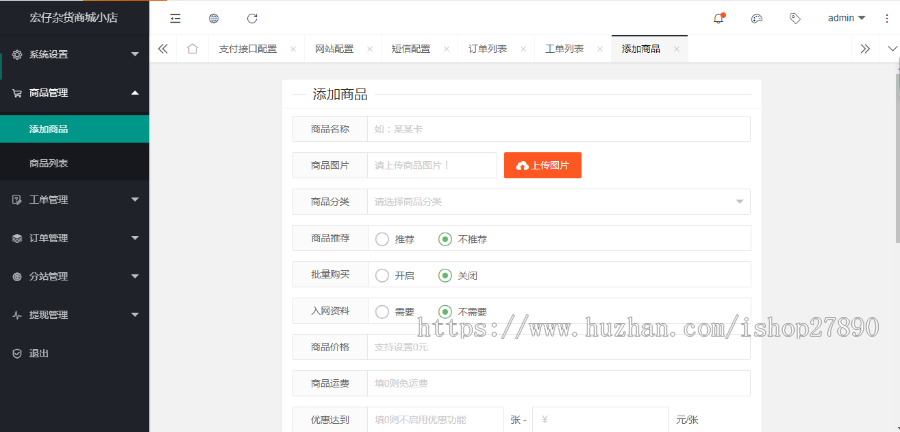The height and width of the screenshot is (432, 900).
Task: Click the 分站管理 icon in sidebar
Action: [x=17, y=277]
